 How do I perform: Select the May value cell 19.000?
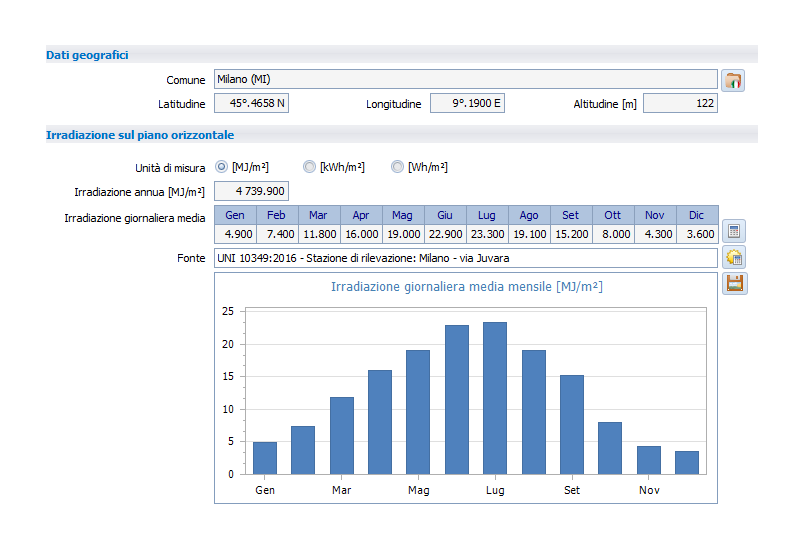click(403, 234)
